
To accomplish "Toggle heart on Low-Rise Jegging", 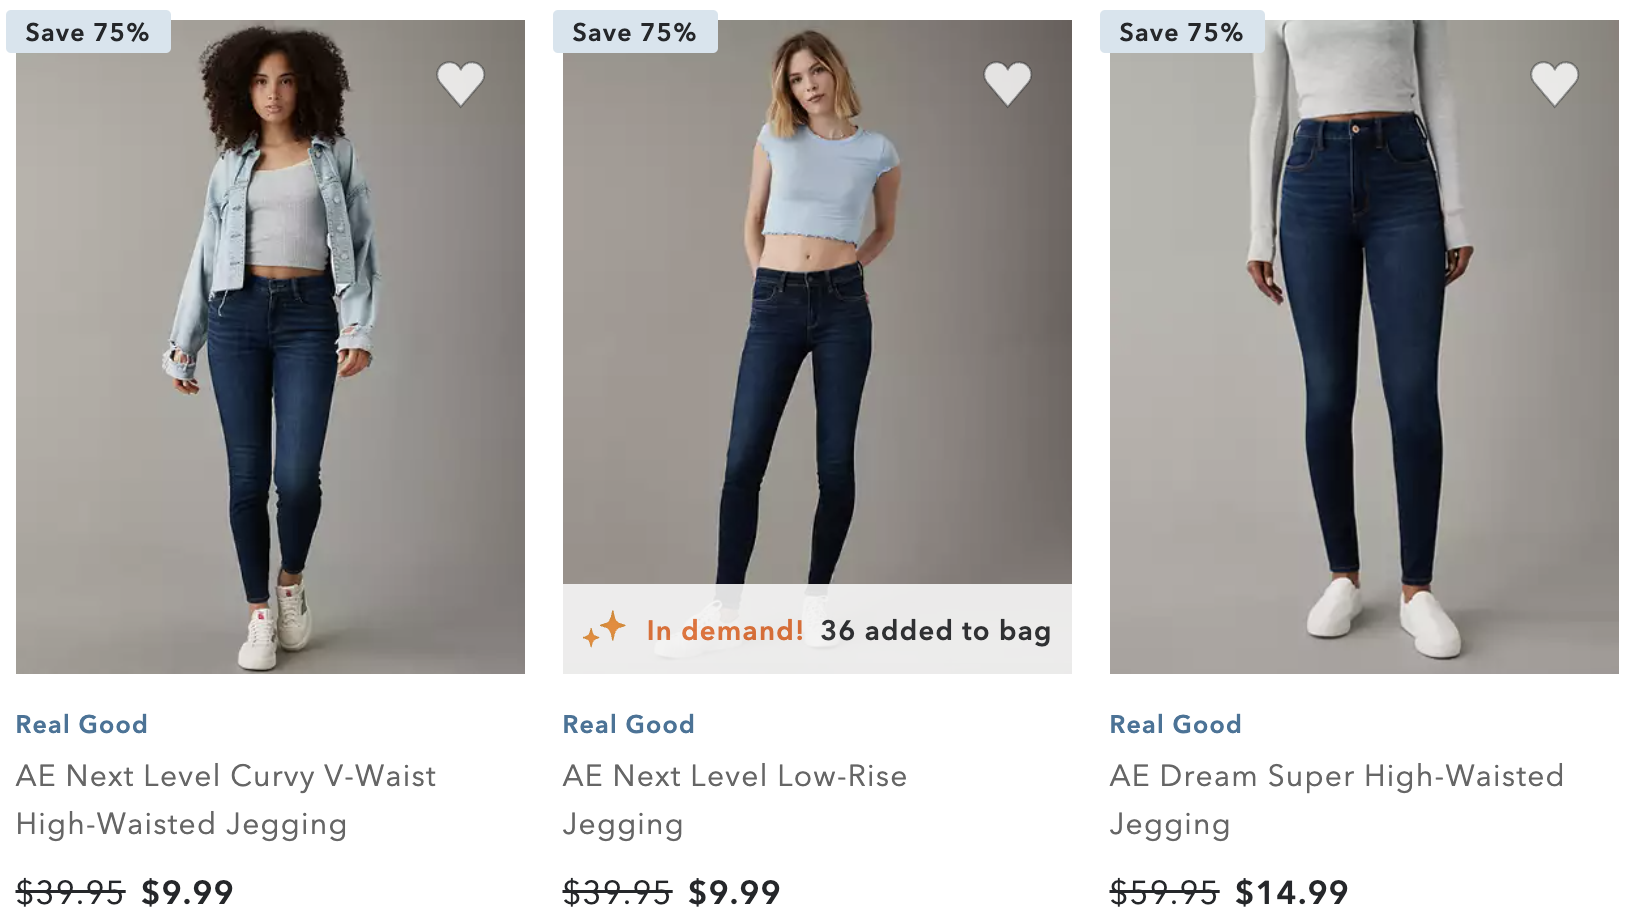I will click(x=1007, y=83).
